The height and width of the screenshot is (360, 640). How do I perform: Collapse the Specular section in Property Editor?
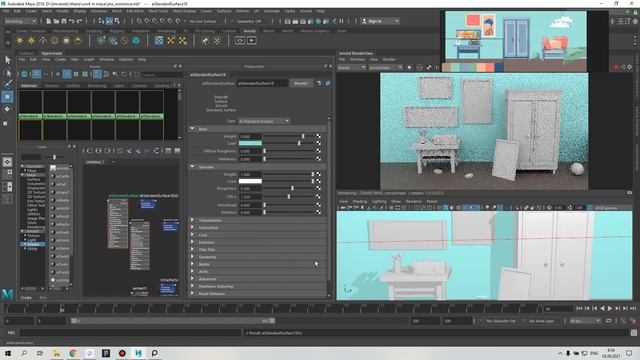click(x=192, y=167)
